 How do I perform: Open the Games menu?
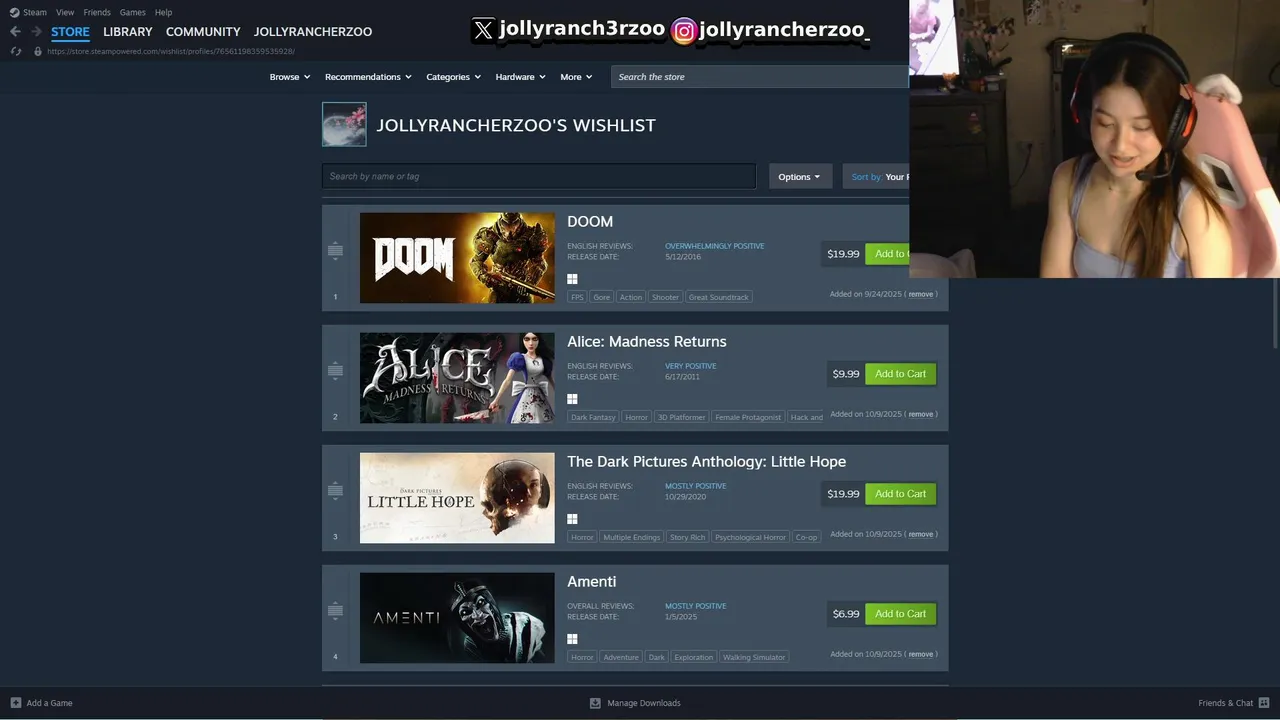[x=132, y=12]
